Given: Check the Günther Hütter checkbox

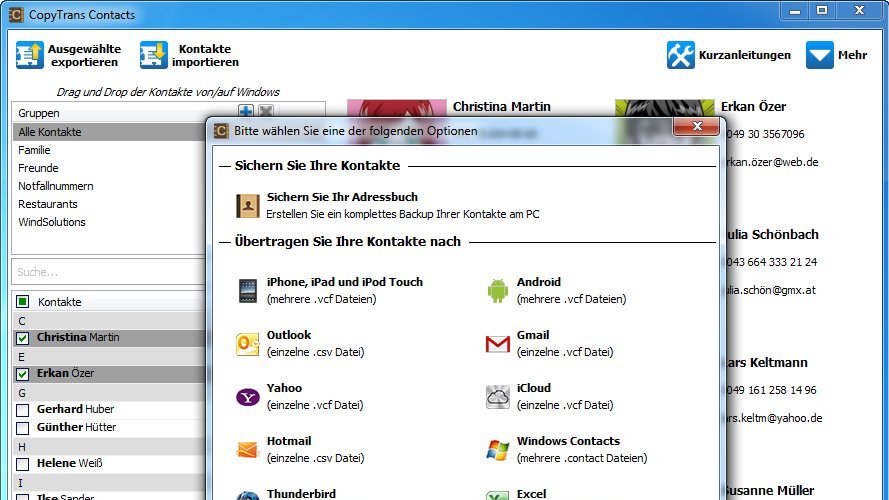Looking at the screenshot, I should click(23, 428).
